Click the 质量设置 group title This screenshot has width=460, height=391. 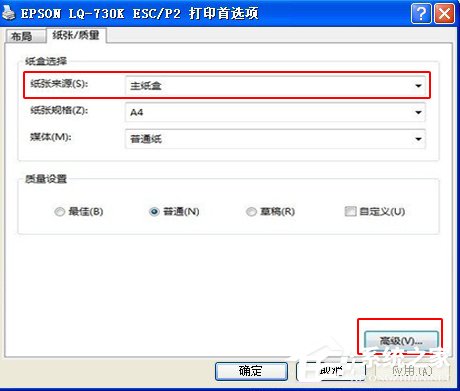(46, 179)
